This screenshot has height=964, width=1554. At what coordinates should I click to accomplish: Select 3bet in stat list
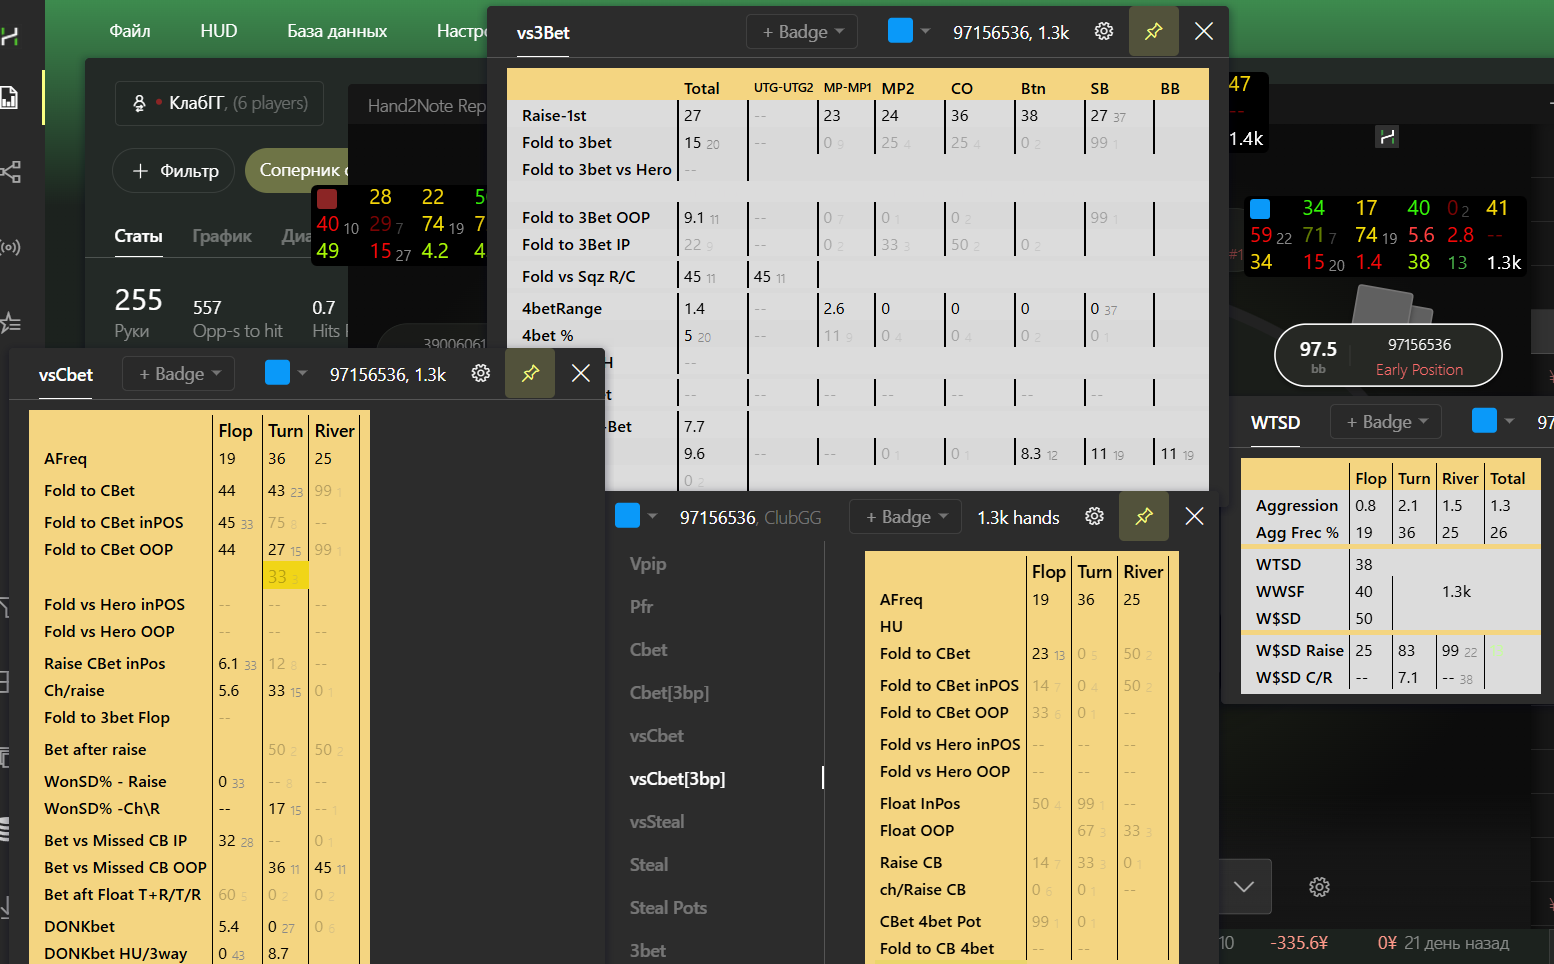(x=648, y=951)
